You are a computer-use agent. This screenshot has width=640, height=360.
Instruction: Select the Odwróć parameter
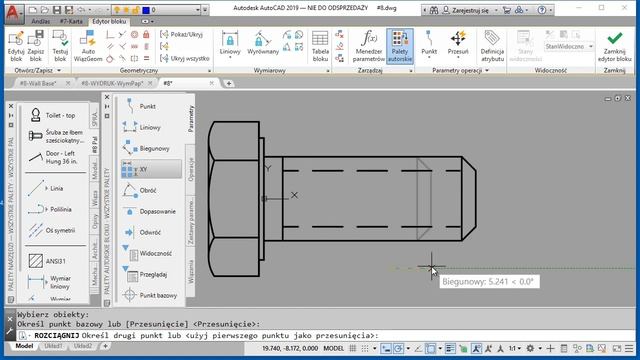(143, 232)
